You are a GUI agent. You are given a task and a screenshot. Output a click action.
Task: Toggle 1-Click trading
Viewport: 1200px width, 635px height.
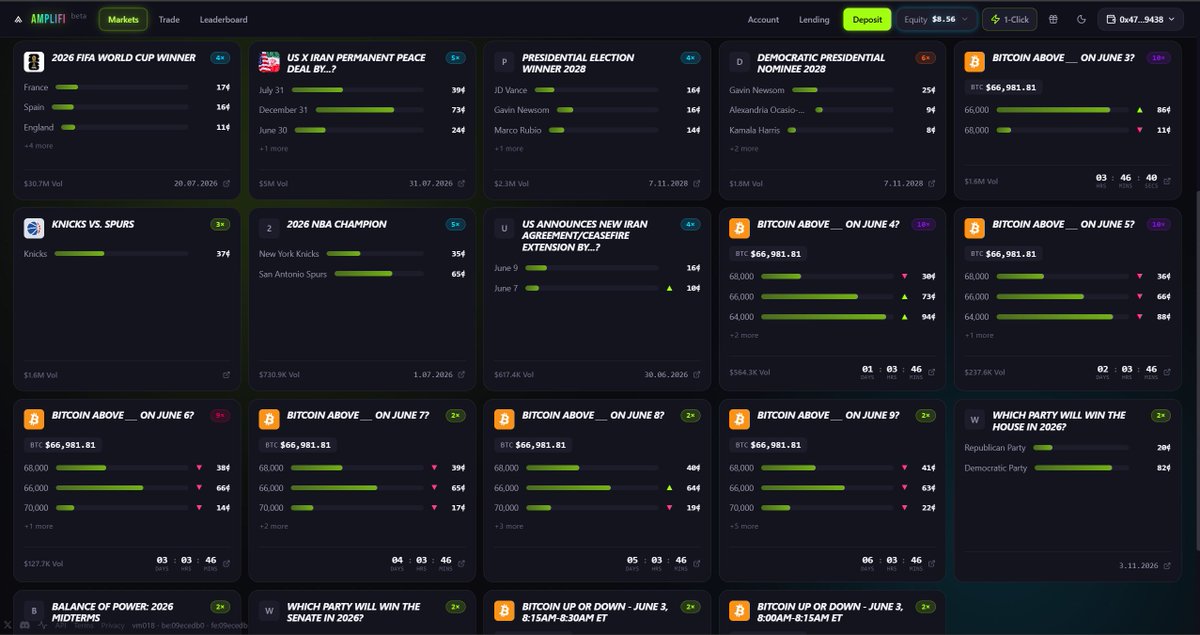click(x=1010, y=19)
